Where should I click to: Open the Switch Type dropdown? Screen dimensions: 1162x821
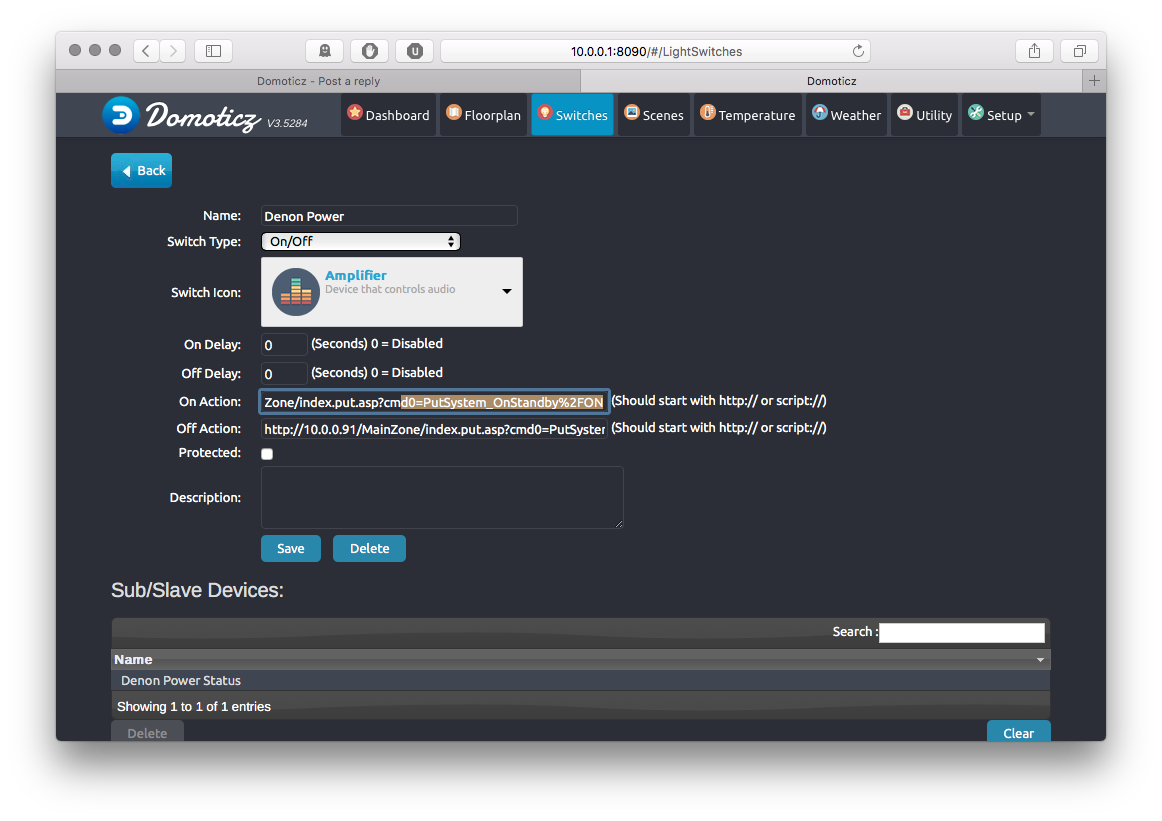(361, 242)
